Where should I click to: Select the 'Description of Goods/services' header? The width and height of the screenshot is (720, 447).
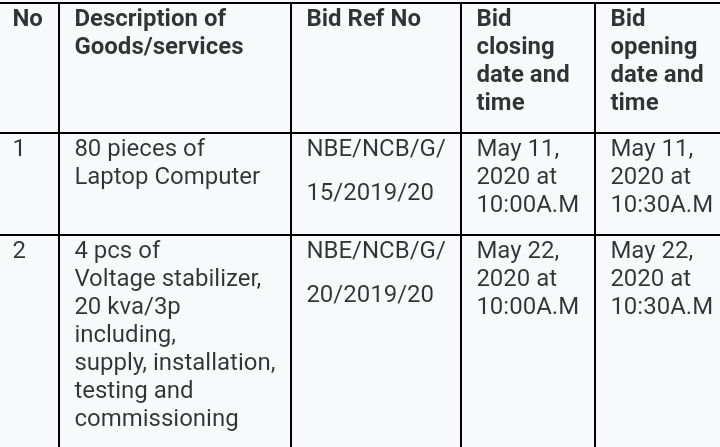[159, 32]
